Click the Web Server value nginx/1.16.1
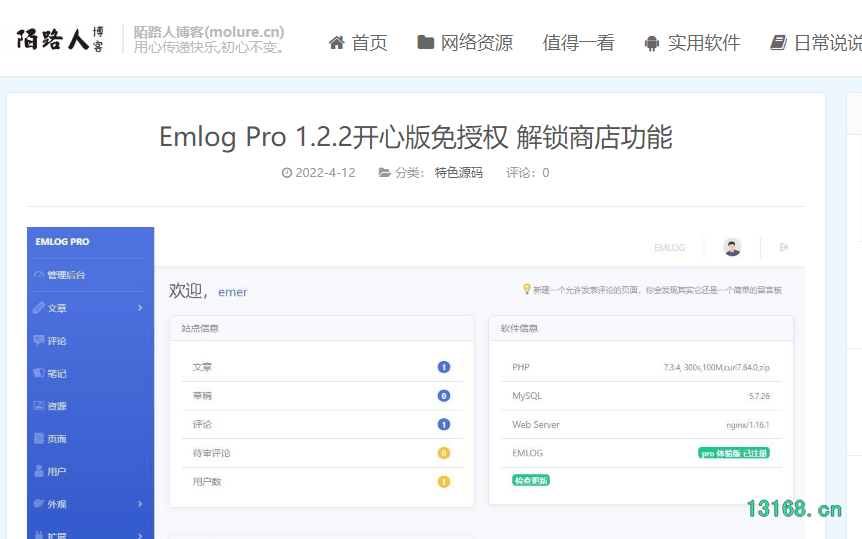 click(748, 425)
